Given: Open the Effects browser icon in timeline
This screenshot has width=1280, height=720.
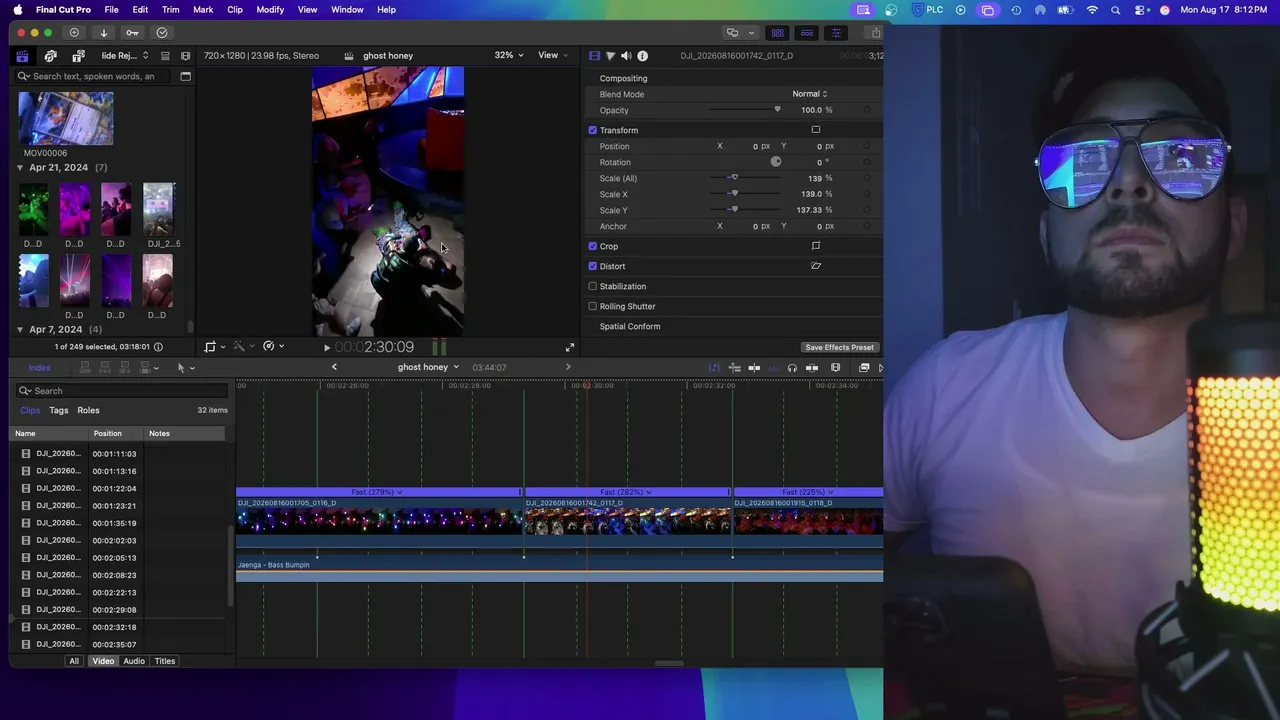Looking at the screenshot, I should coord(864,368).
